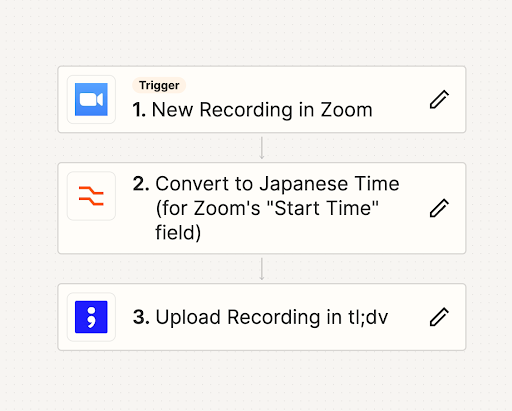The height and width of the screenshot is (411, 512).
Task: Click empty canvas below the tl;dv step
Action: pos(262,382)
